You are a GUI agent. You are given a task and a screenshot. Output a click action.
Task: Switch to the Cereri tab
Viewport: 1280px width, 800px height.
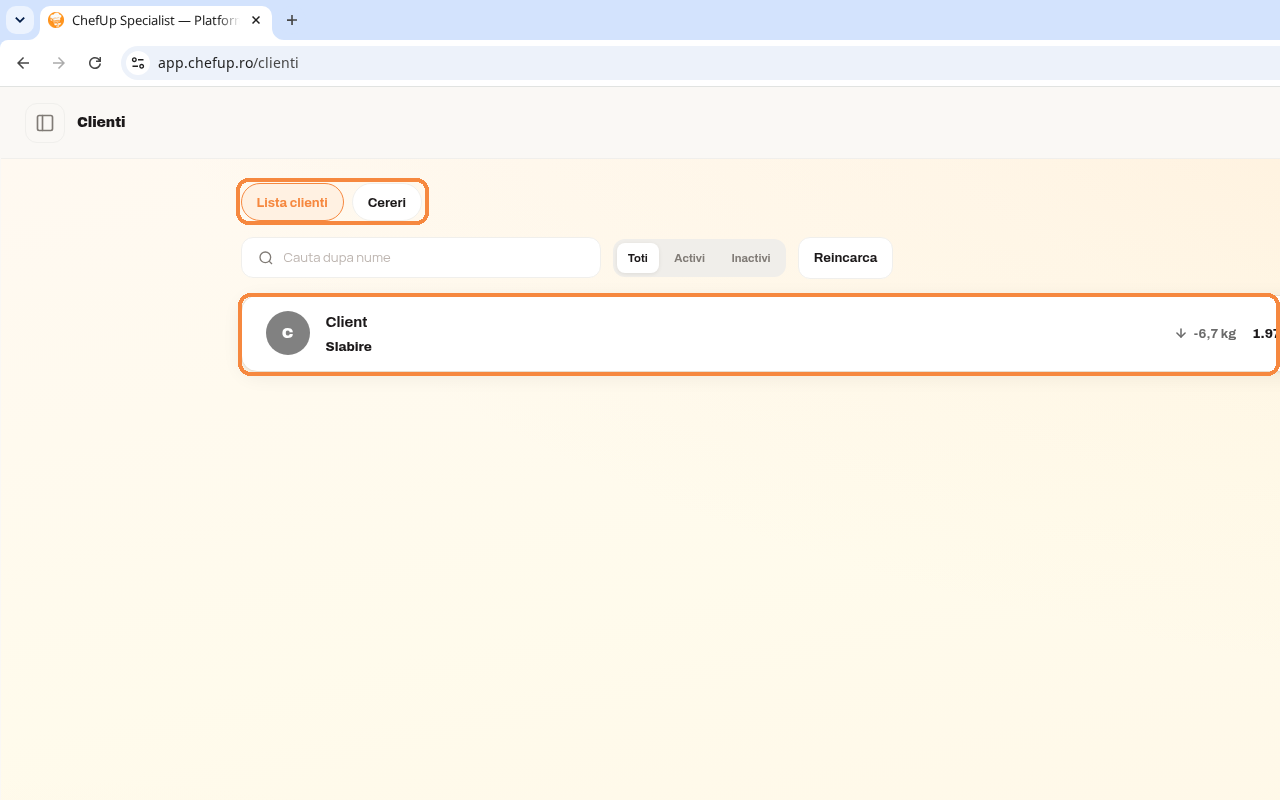pos(387,202)
